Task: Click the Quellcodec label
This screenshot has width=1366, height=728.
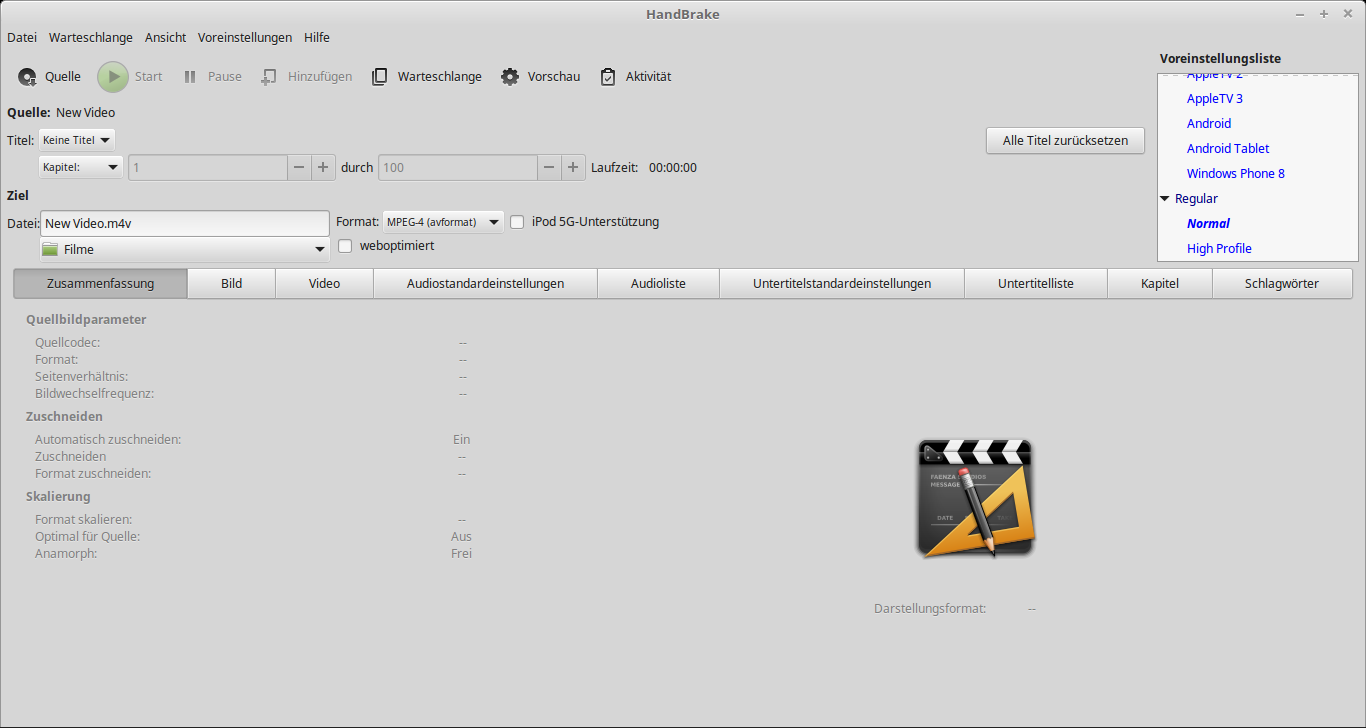Action: (x=67, y=342)
